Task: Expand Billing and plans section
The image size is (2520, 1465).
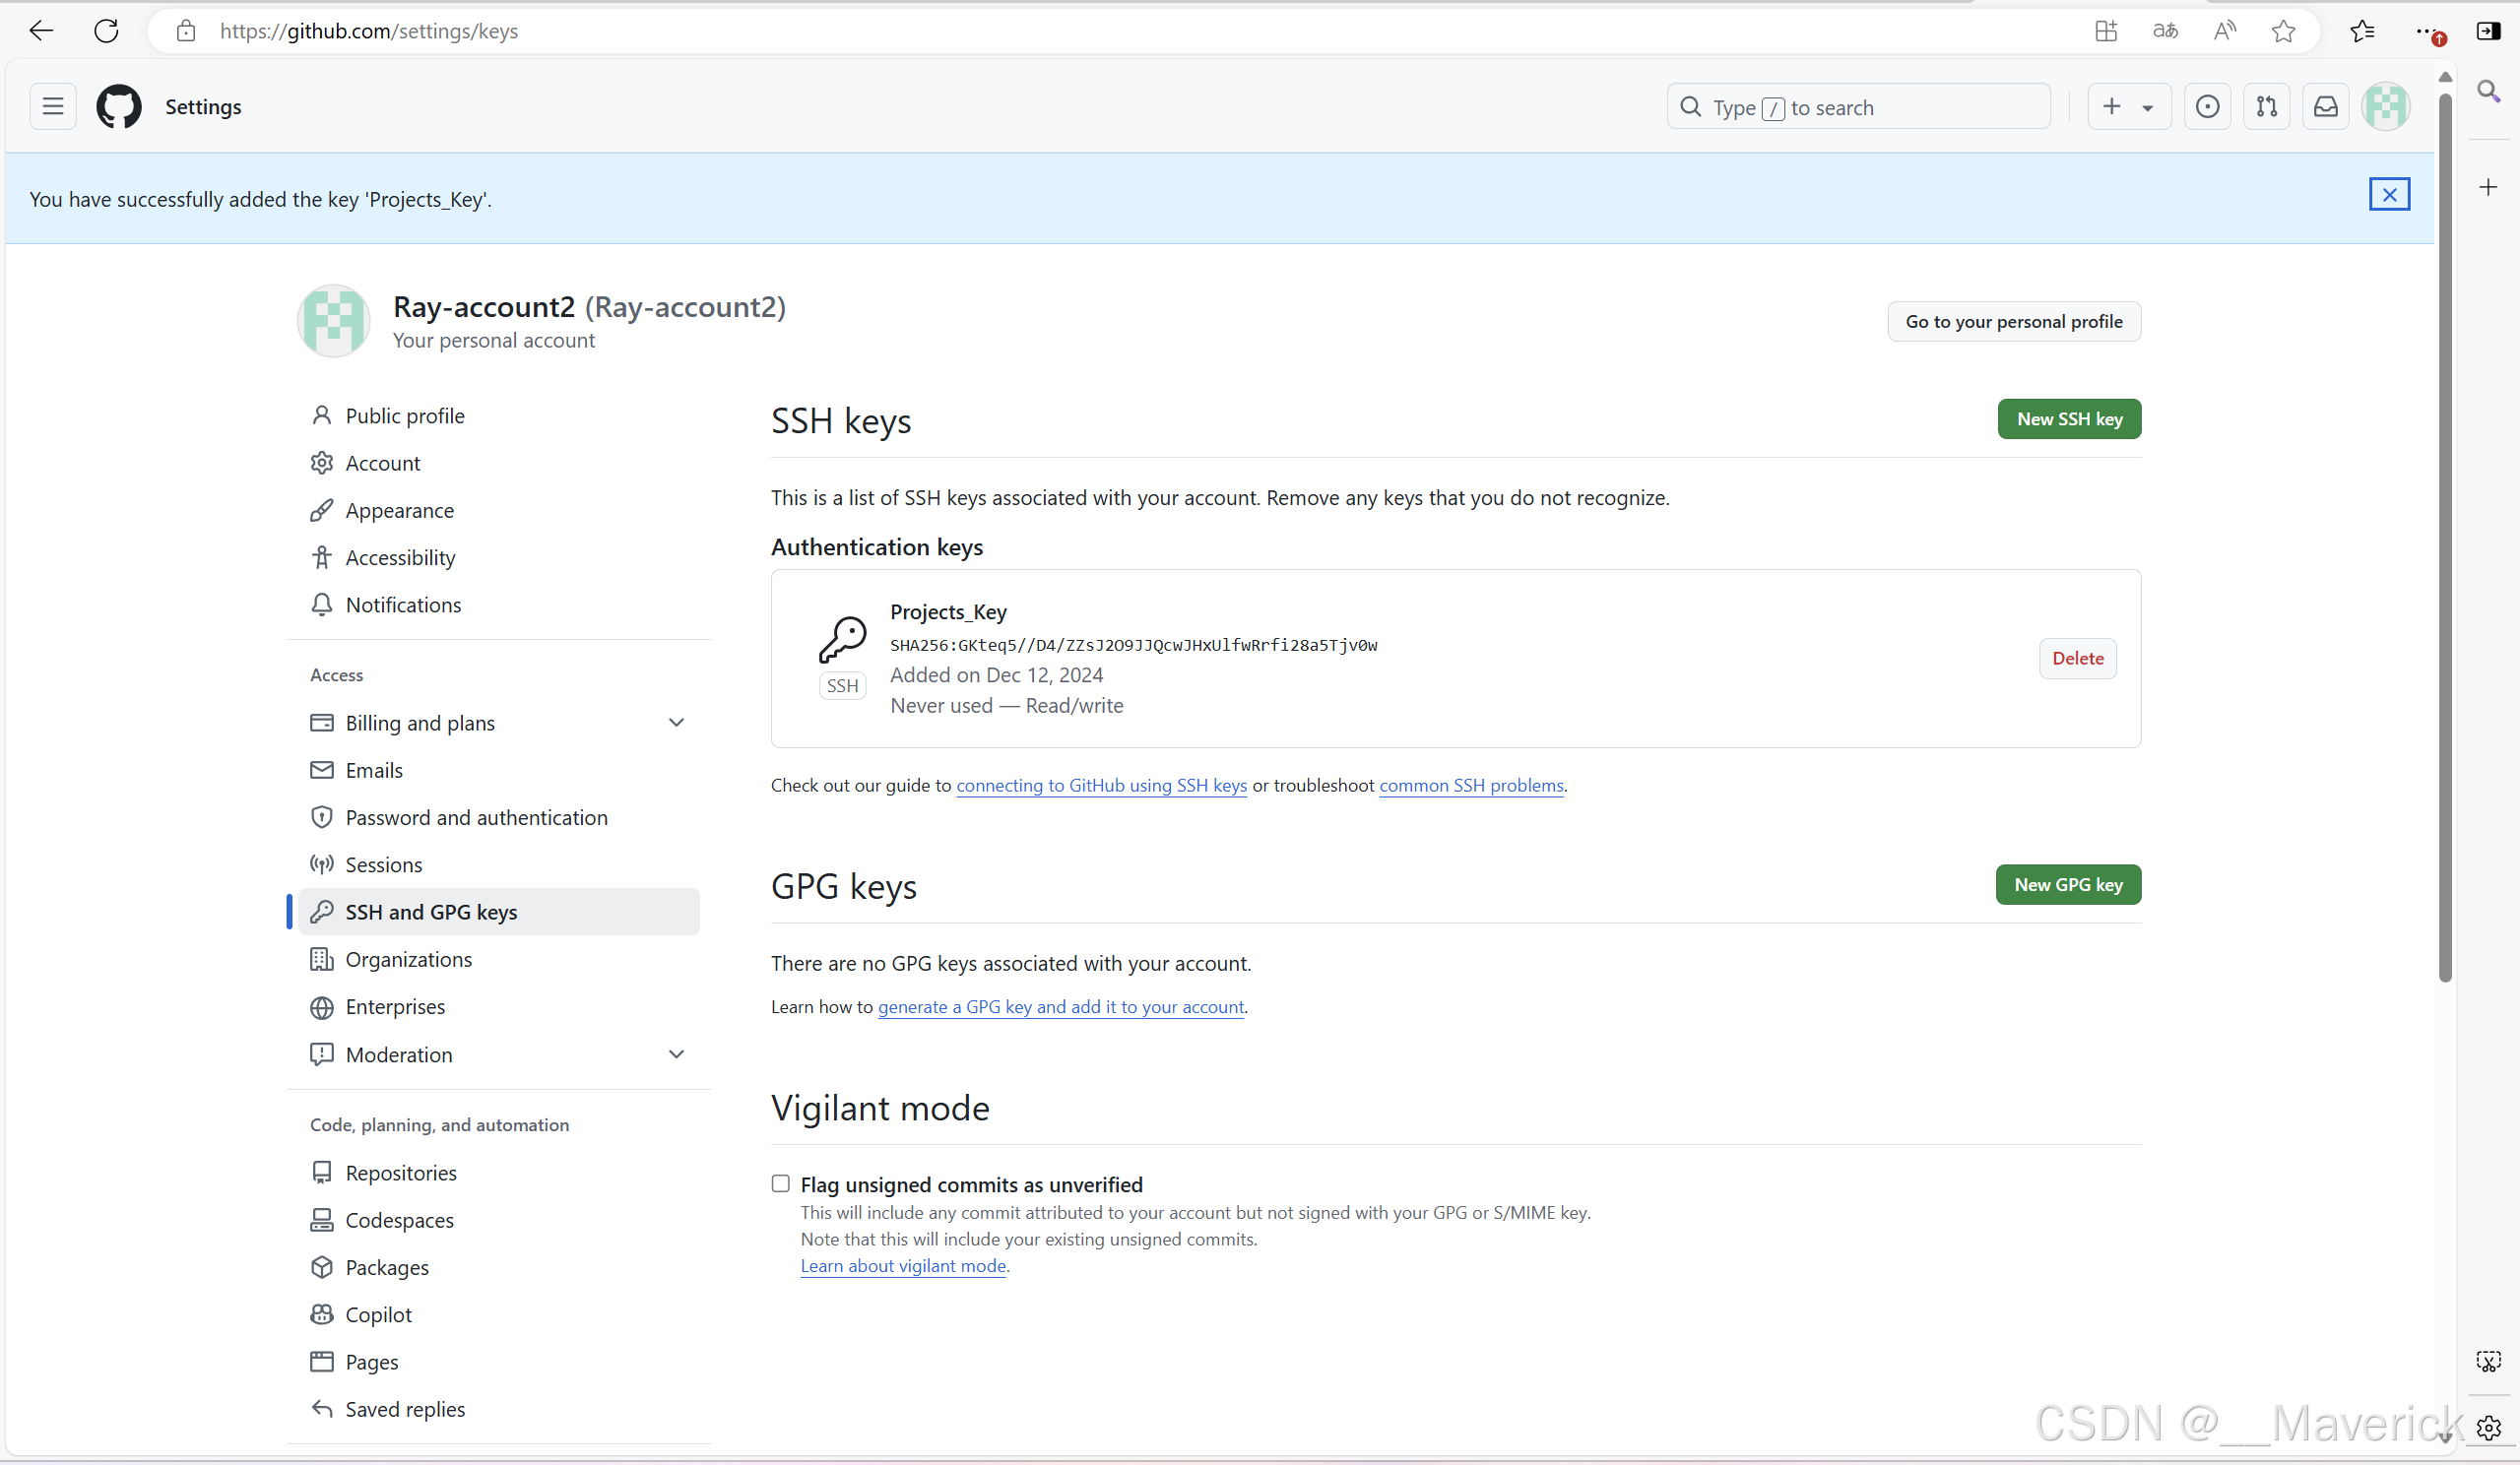Action: click(676, 723)
